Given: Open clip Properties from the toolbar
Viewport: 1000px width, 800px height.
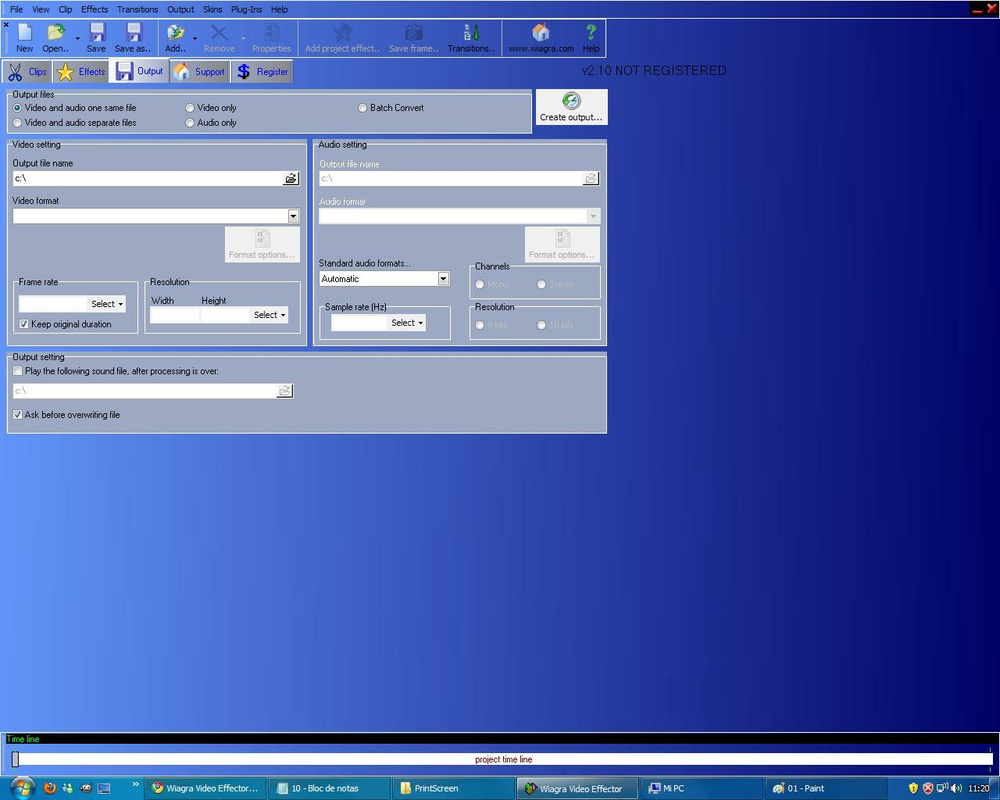Looking at the screenshot, I should point(272,38).
